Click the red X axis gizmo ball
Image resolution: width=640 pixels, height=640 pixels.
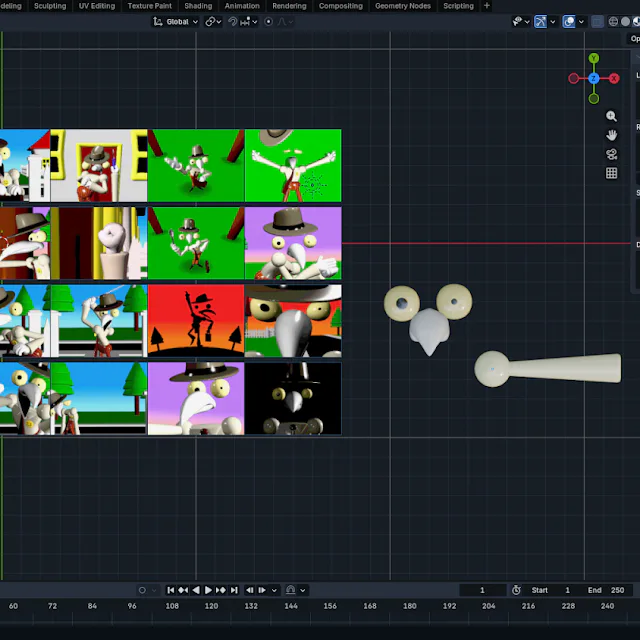click(x=614, y=78)
